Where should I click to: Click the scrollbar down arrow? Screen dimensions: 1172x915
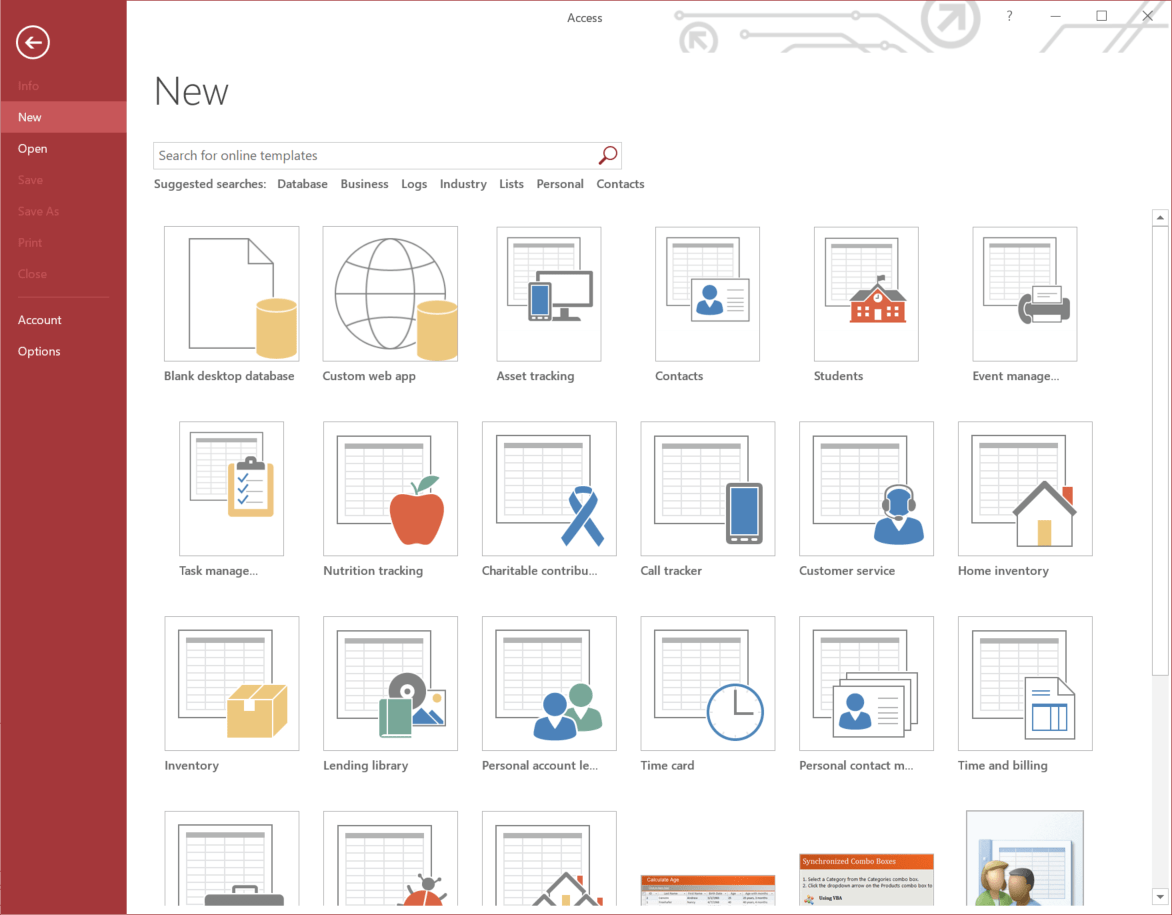click(x=1159, y=896)
